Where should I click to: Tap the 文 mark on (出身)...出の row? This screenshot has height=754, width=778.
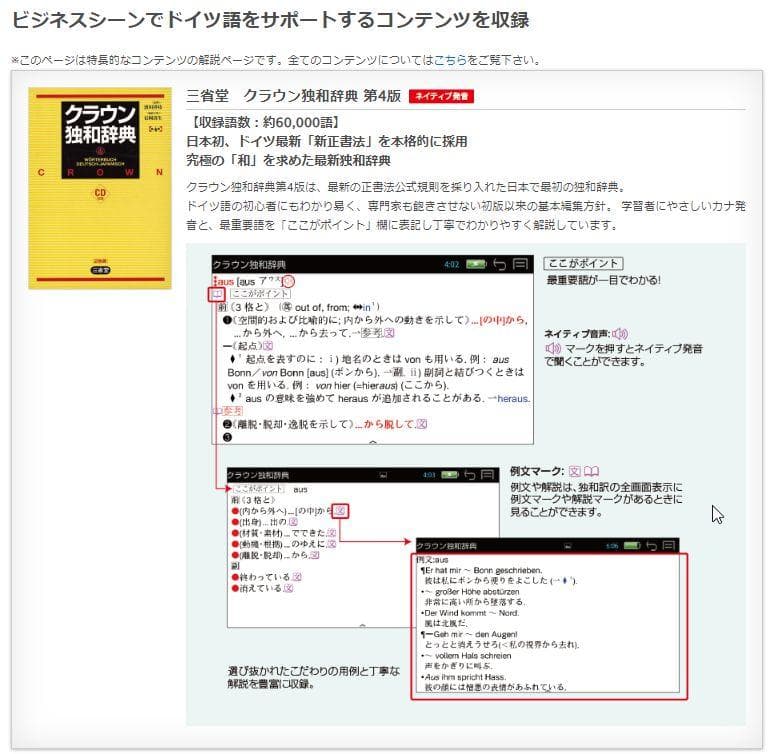(293, 522)
